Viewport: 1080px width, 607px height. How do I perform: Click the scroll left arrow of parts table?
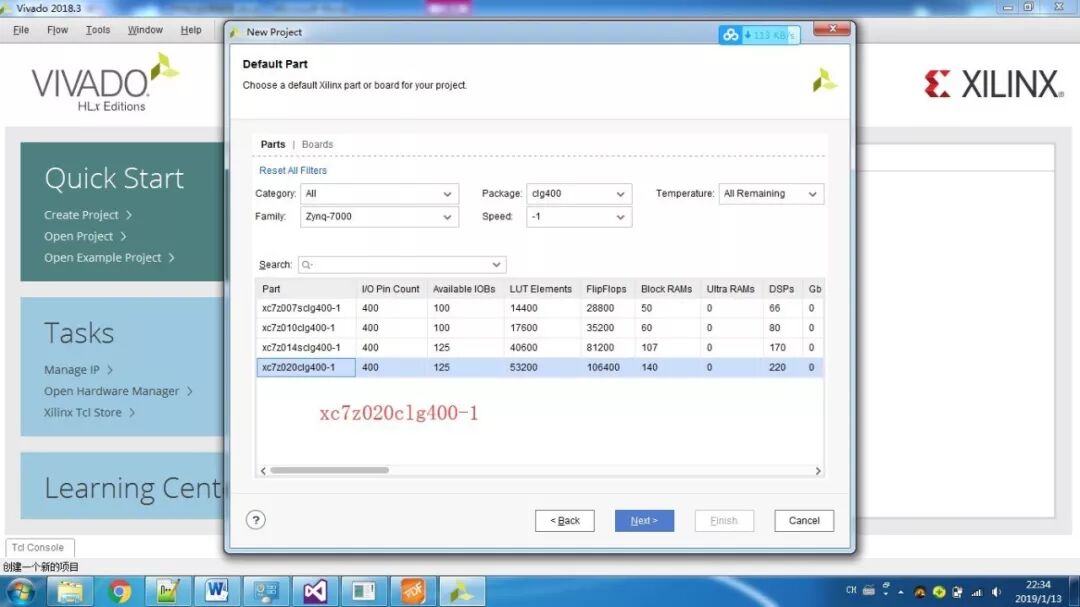point(263,471)
